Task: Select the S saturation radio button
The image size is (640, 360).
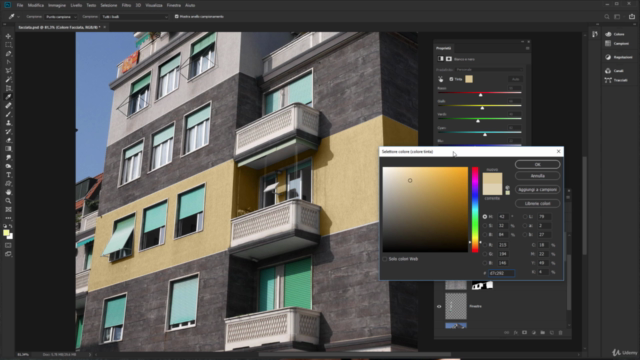Action: [x=485, y=226]
